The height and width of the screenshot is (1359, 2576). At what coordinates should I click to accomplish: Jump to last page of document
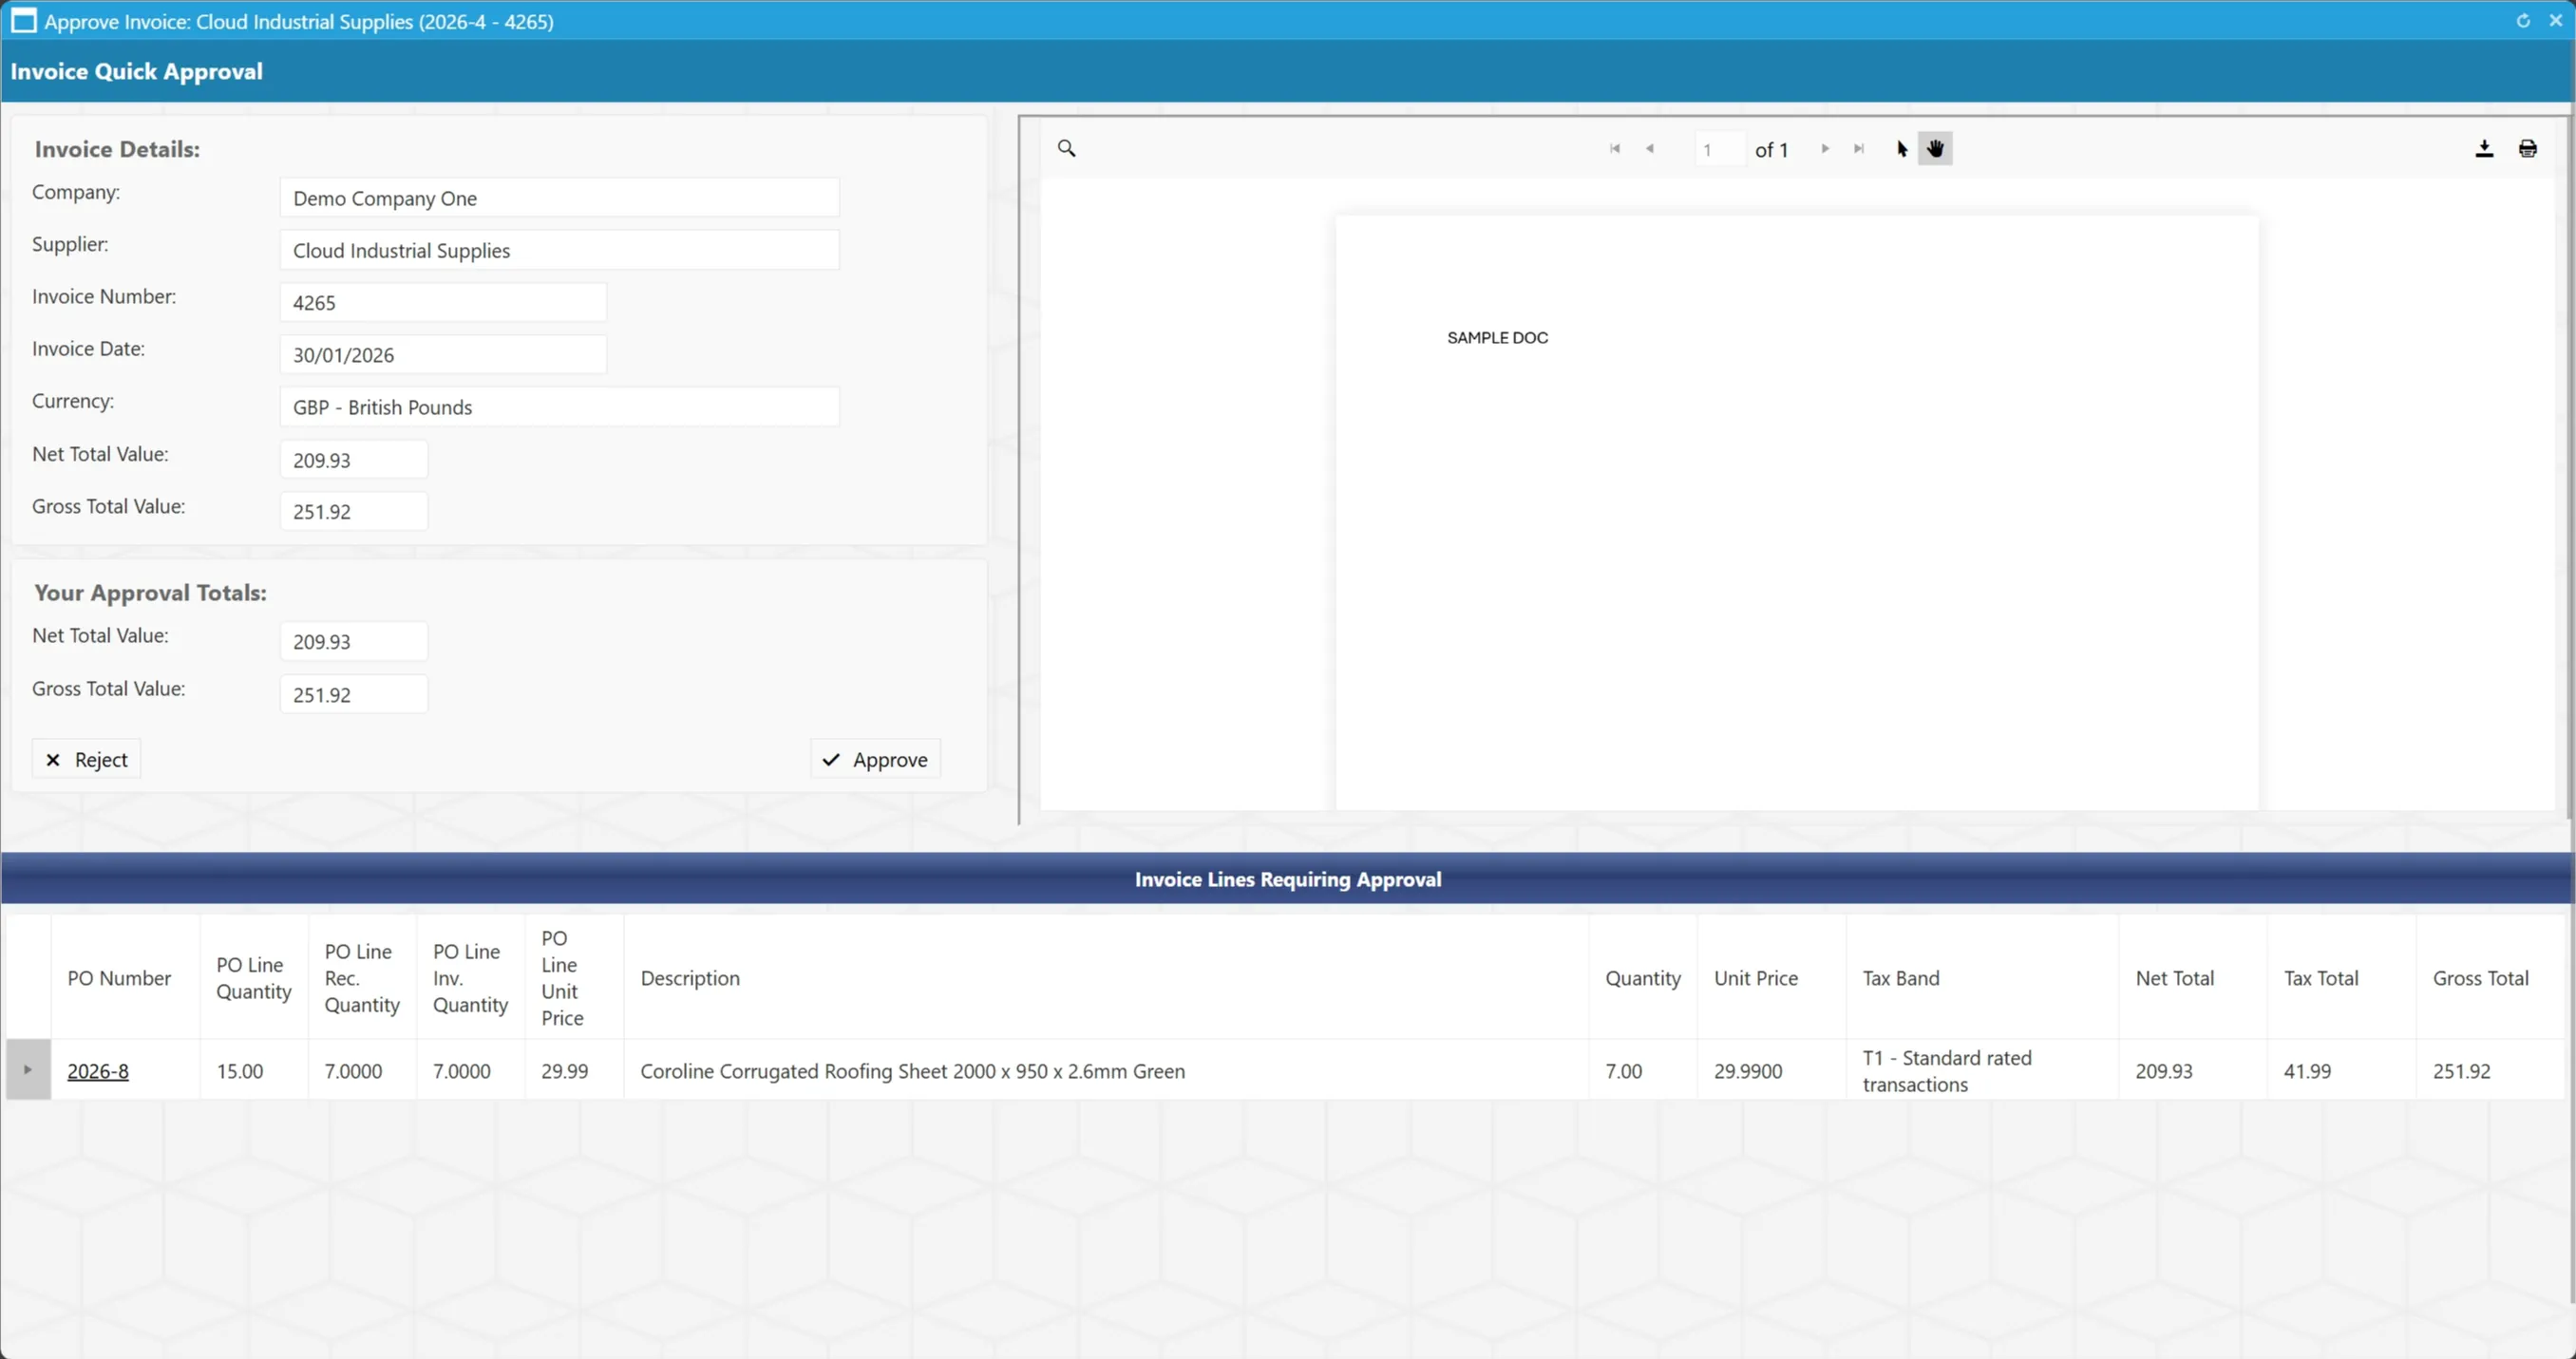1859,148
